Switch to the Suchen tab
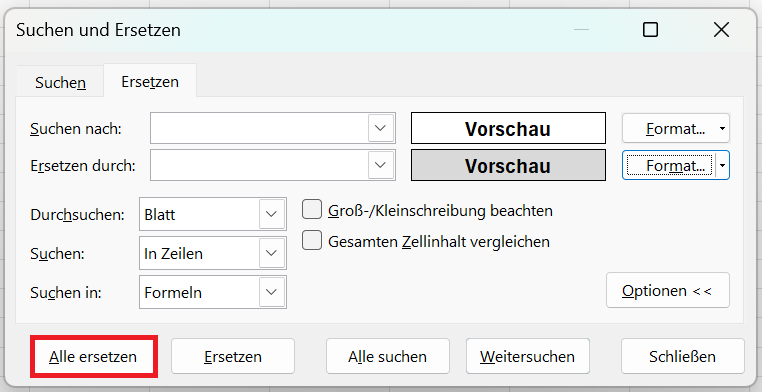The image size is (762, 392). coord(60,82)
